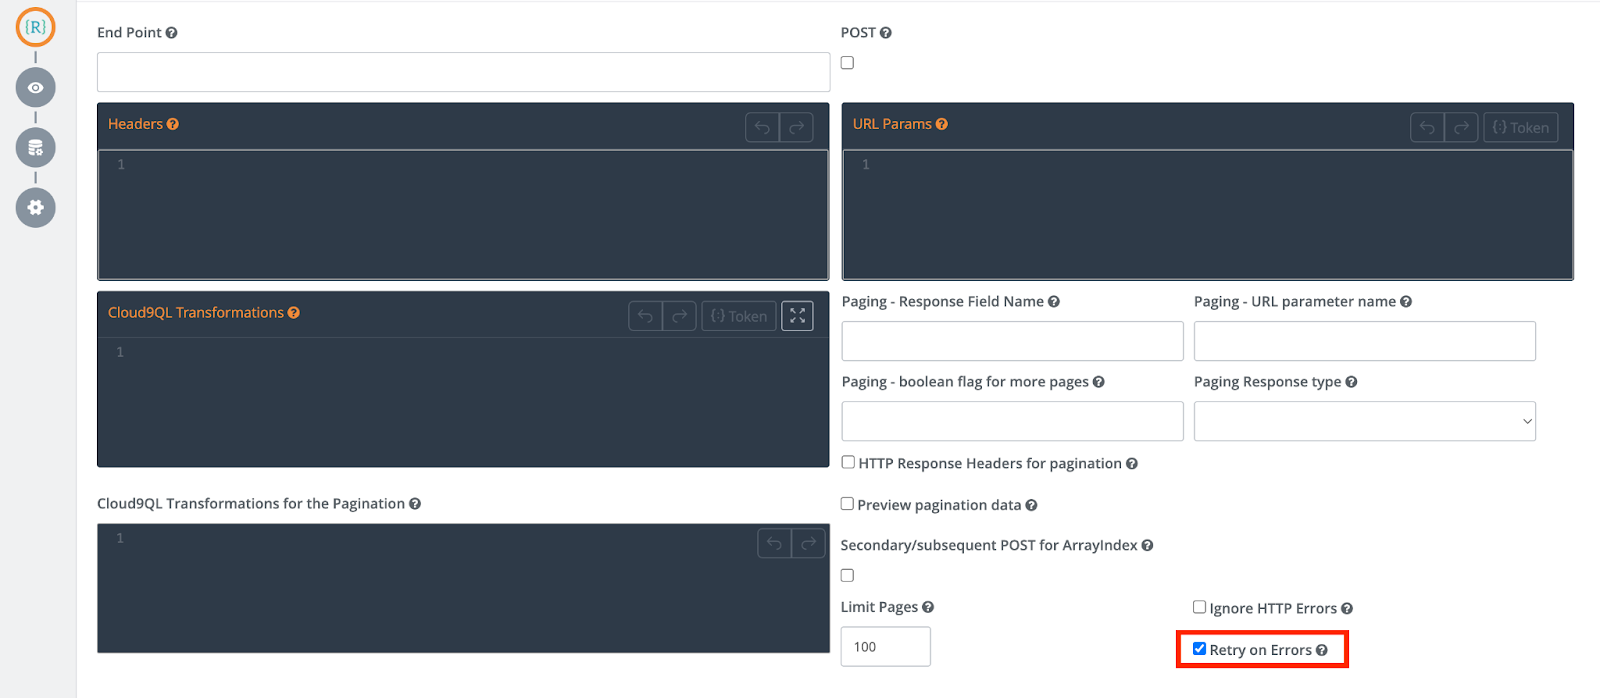Click inside the Headers code editor
The height and width of the screenshot is (698, 1600).
point(463,214)
